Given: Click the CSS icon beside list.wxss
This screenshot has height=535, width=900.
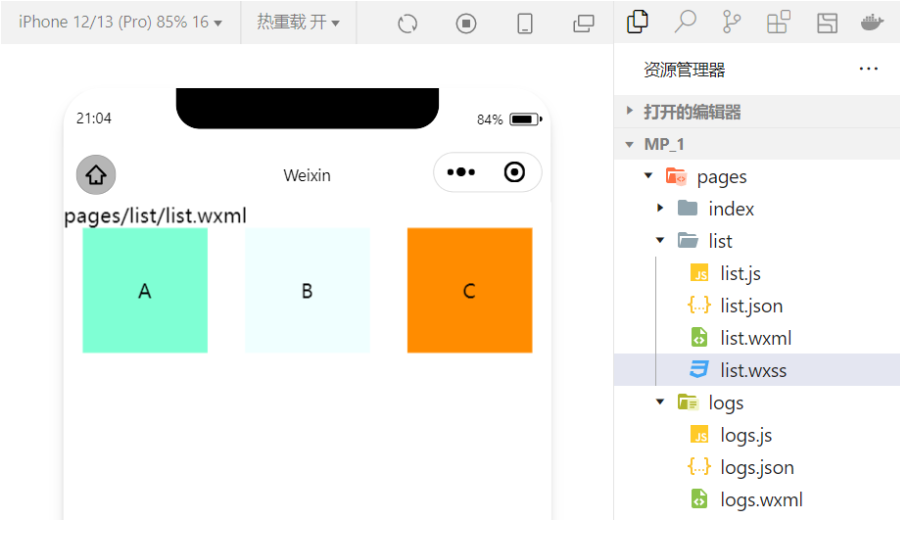Looking at the screenshot, I should 699,369.
